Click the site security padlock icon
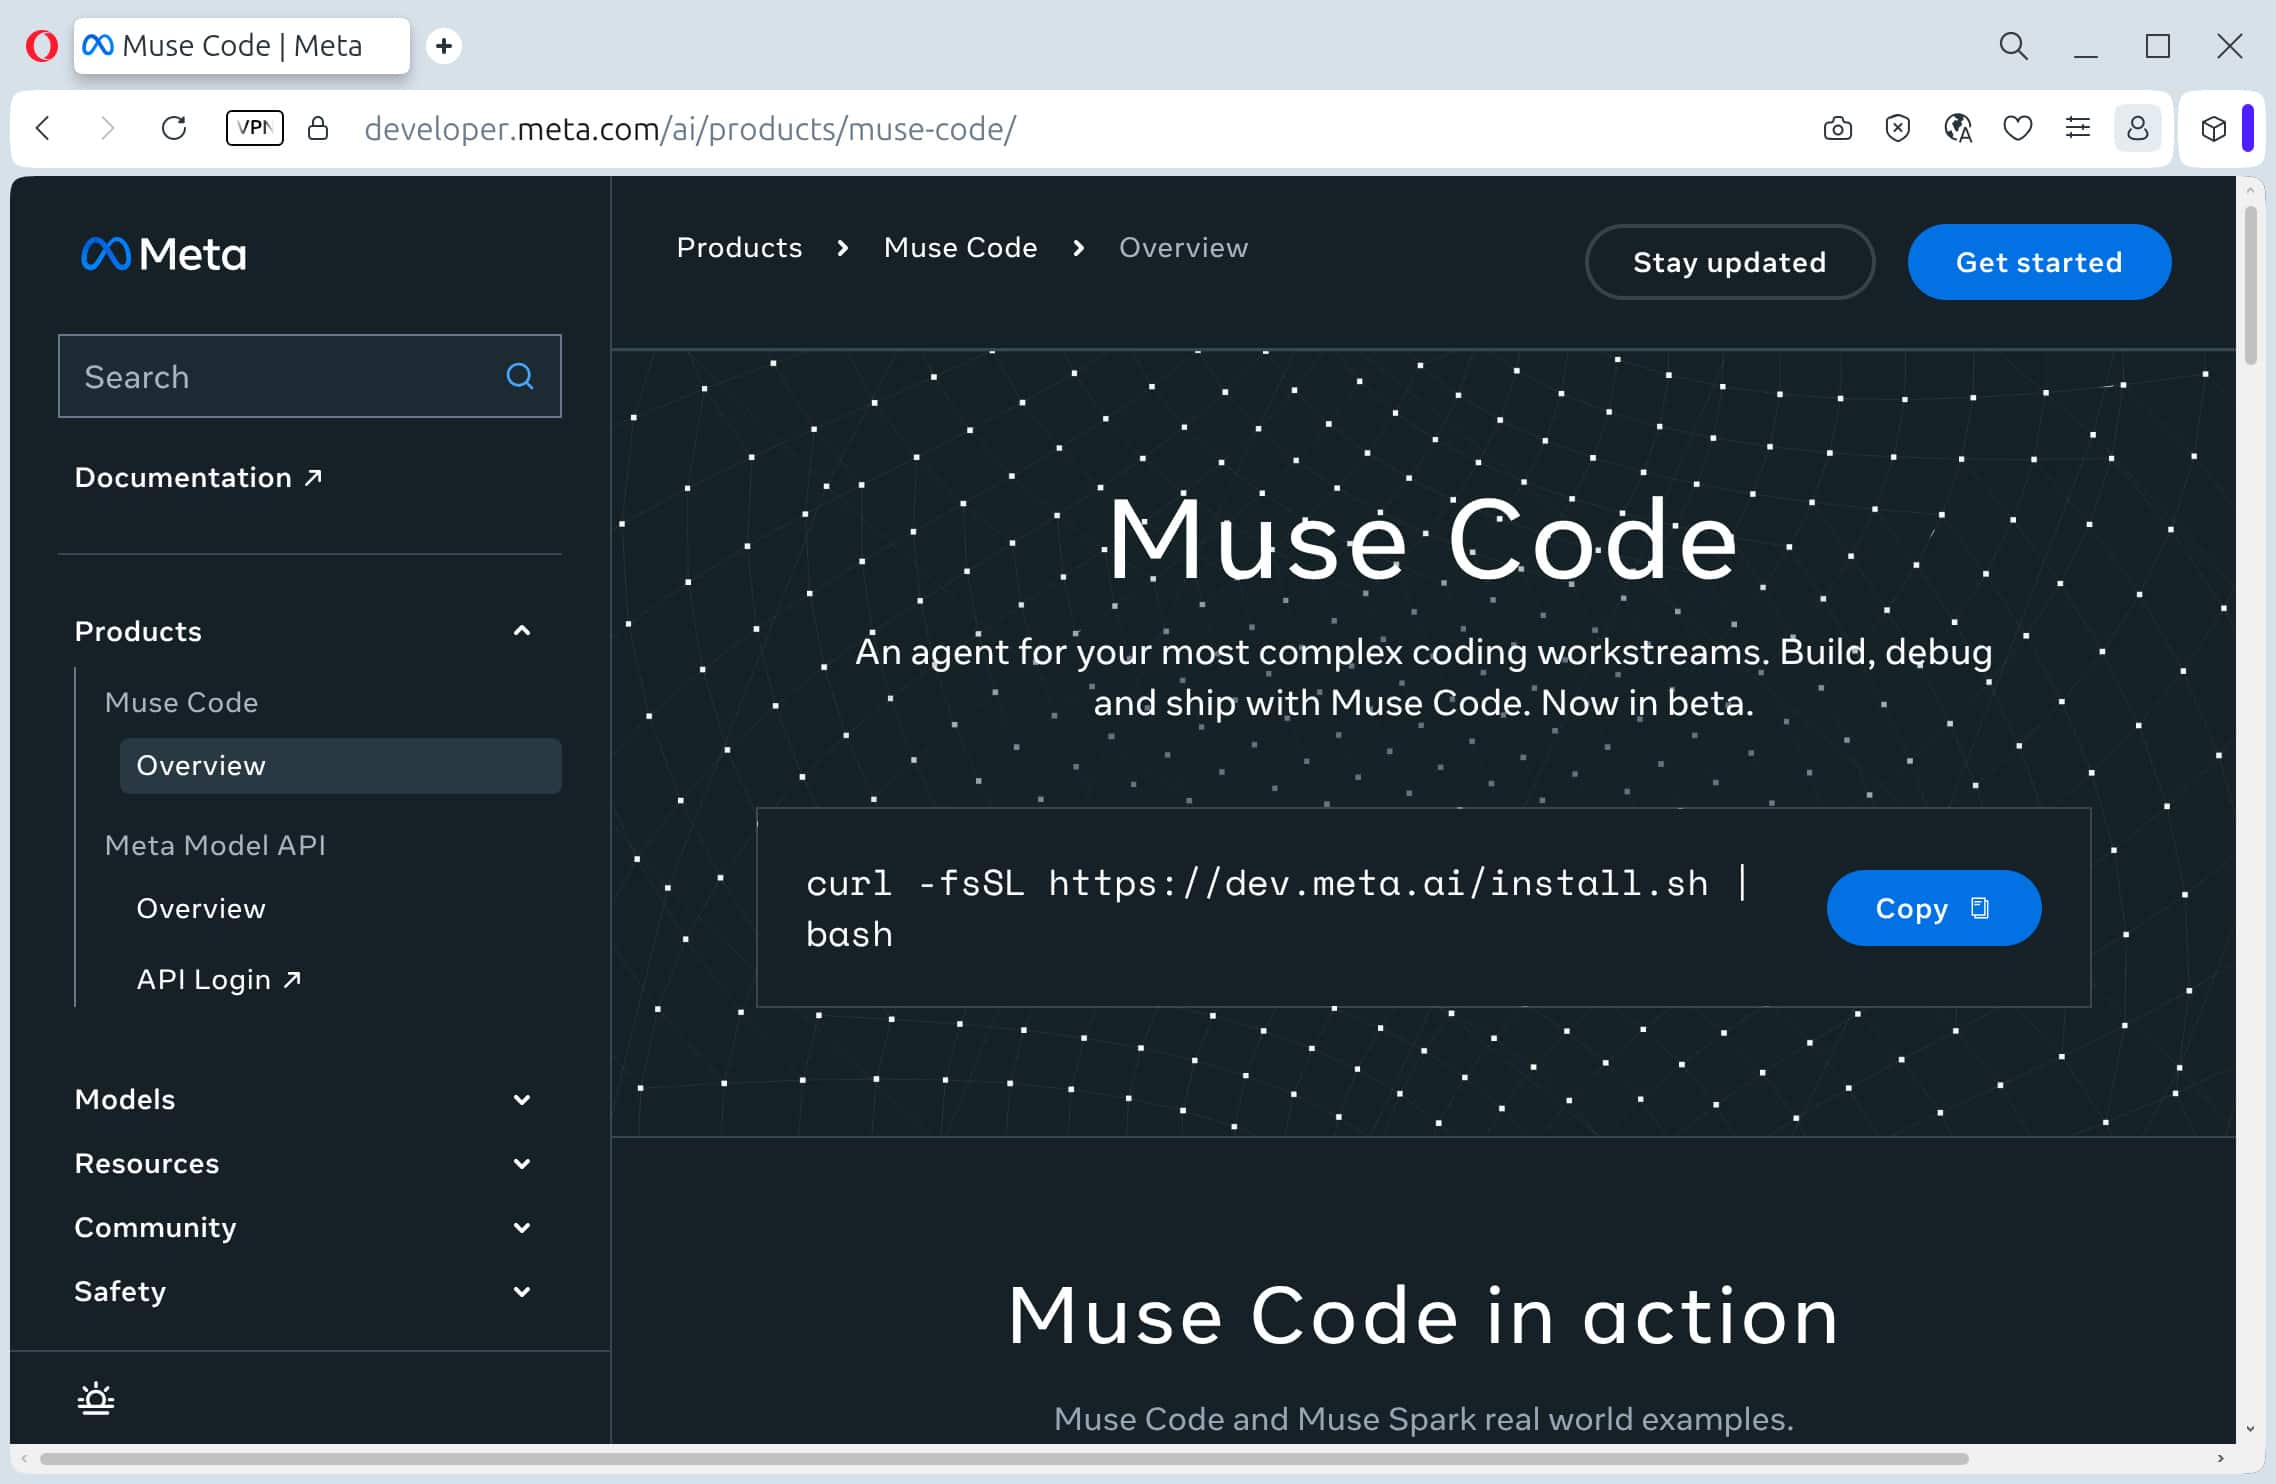 [x=318, y=128]
